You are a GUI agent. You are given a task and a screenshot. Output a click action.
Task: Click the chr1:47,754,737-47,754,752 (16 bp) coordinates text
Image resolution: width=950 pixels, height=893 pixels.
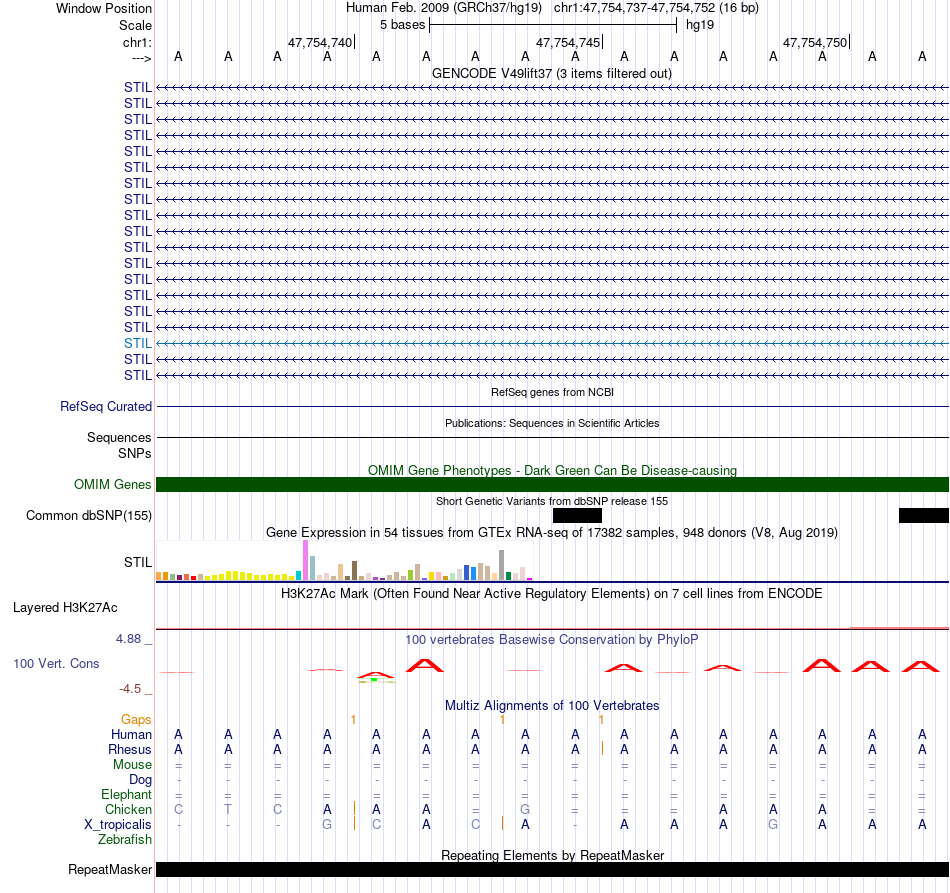click(656, 8)
